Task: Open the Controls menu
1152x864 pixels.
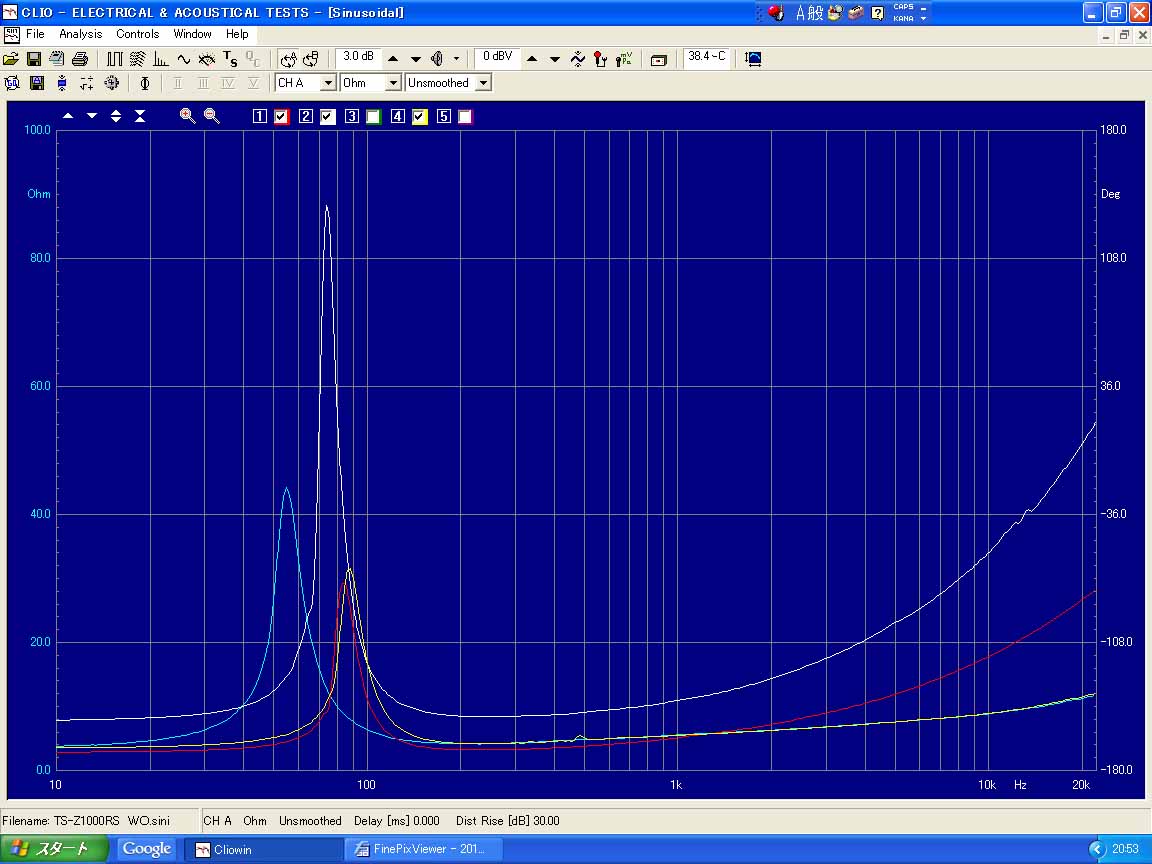Action: (137, 34)
